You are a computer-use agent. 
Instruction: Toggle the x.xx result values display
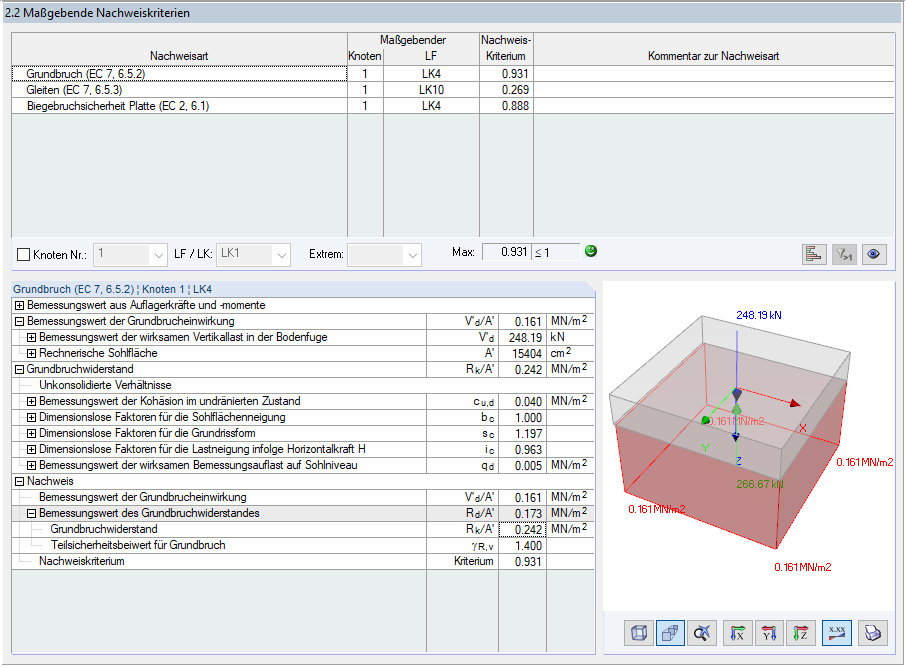click(837, 633)
